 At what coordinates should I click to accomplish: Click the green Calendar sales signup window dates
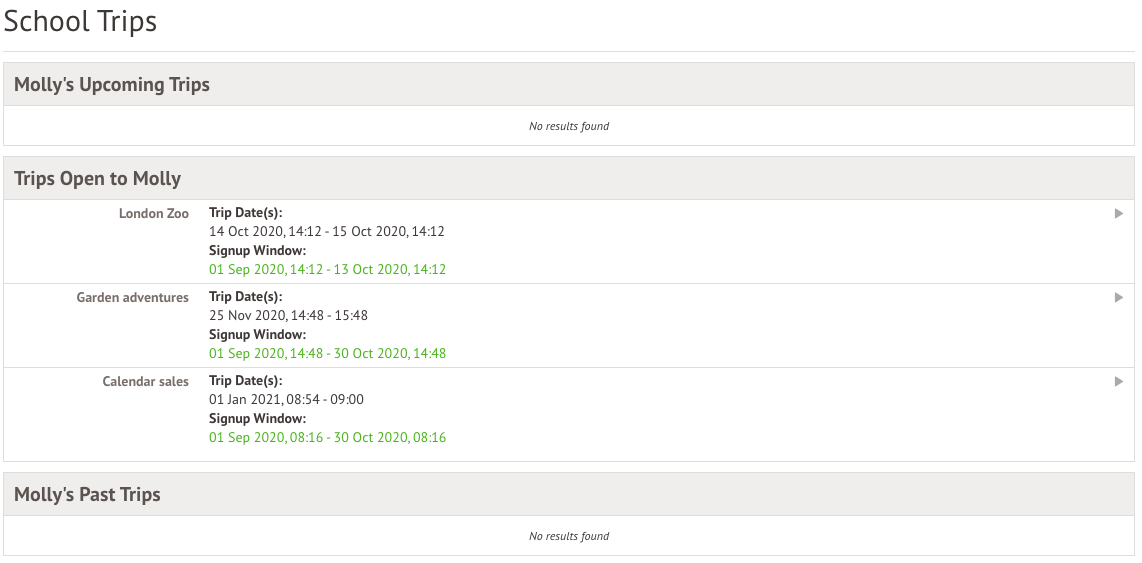tap(327, 437)
